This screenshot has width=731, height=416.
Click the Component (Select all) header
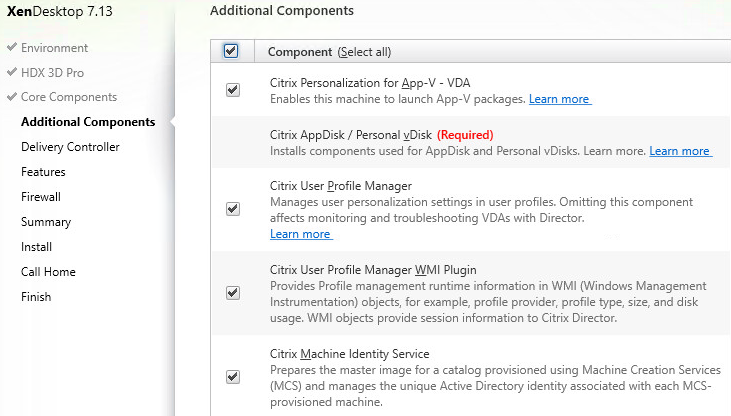[x=329, y=52]
